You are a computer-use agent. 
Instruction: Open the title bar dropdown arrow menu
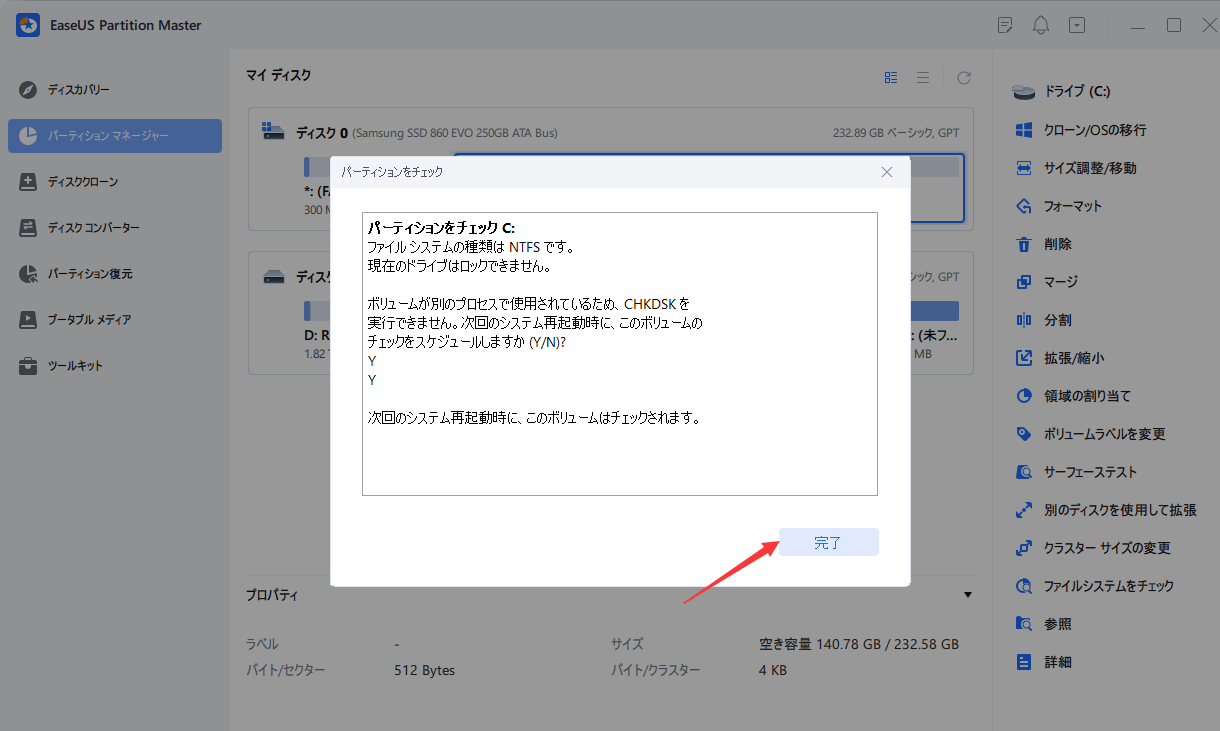[x=1077, y=24]
